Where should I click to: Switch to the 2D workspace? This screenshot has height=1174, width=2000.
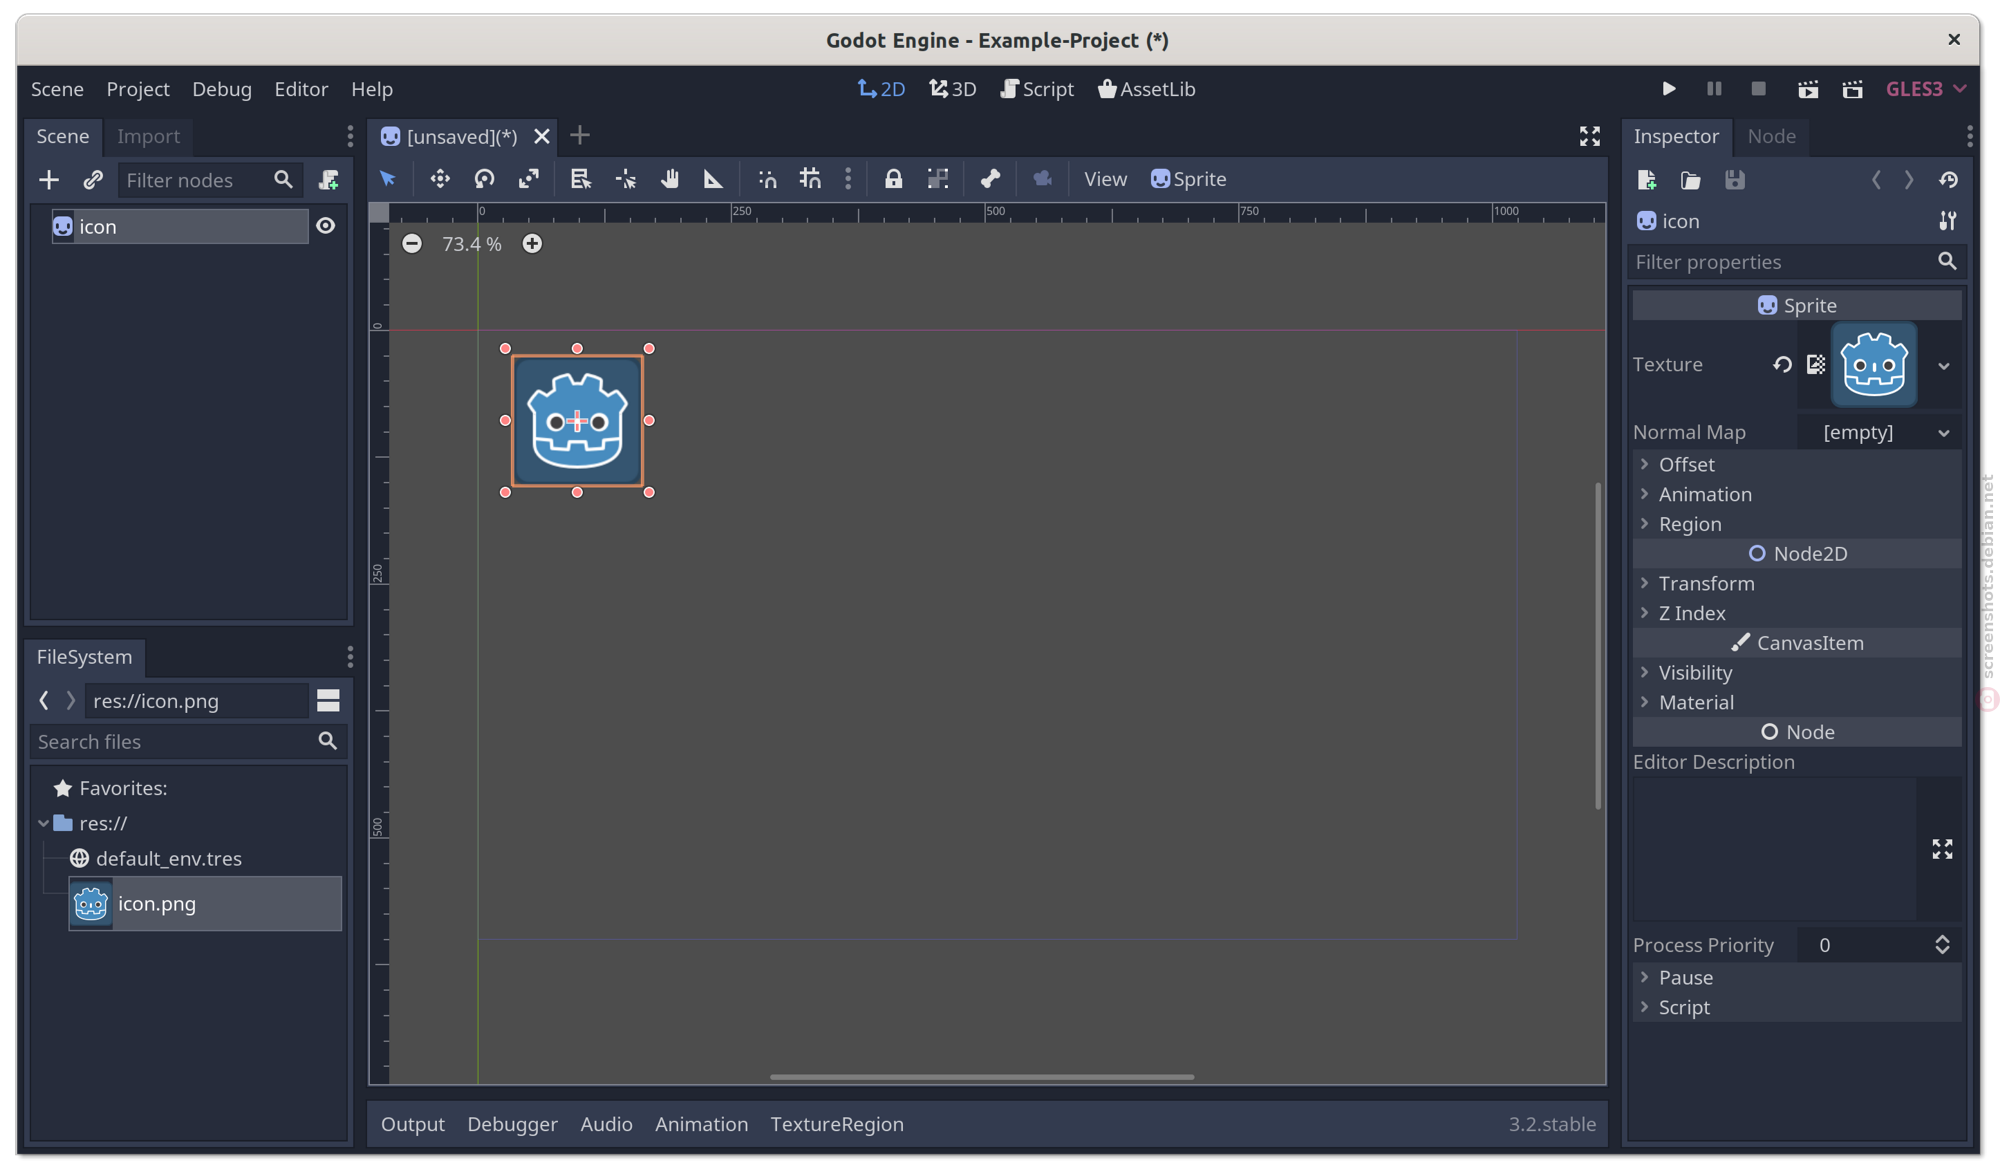tap(881, 89)
